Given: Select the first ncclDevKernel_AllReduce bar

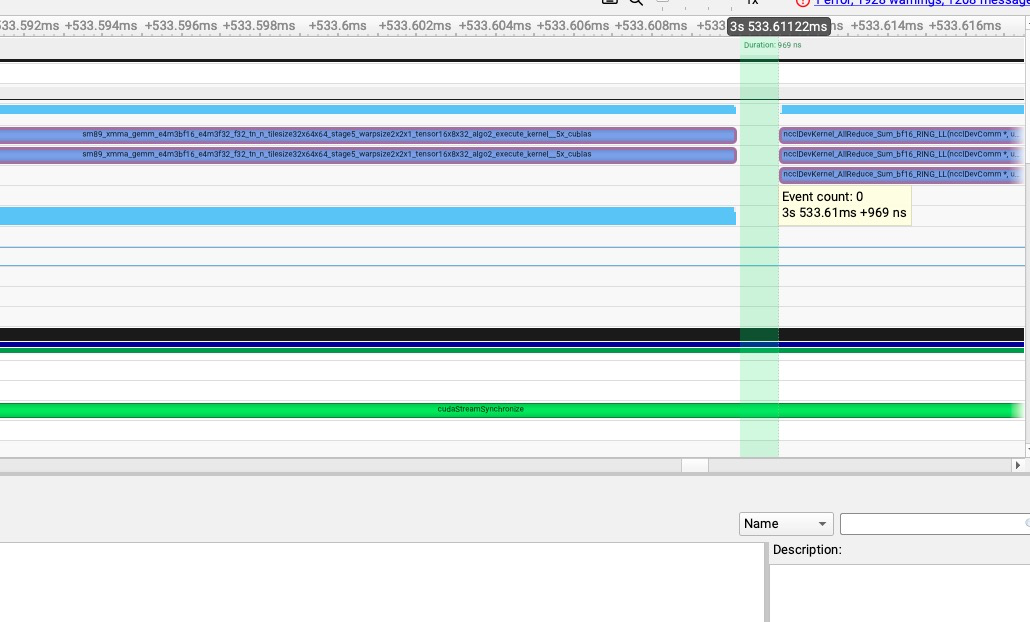Looking at the screenshot, I should click(901, 135).
